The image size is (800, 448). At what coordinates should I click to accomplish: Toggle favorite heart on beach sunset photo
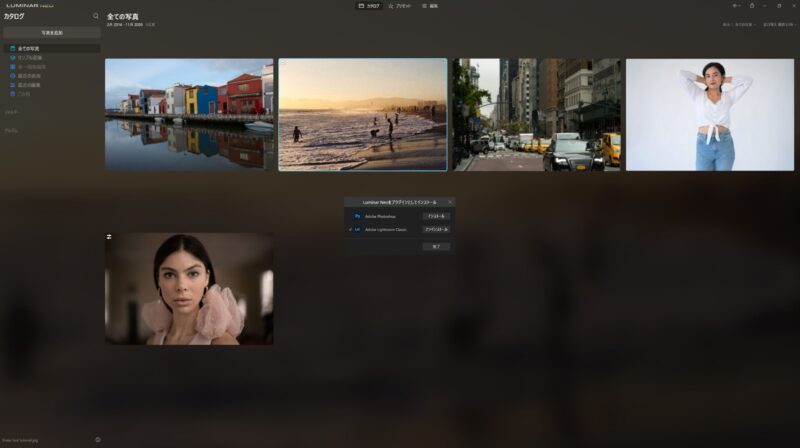click(x=284, y=64)
